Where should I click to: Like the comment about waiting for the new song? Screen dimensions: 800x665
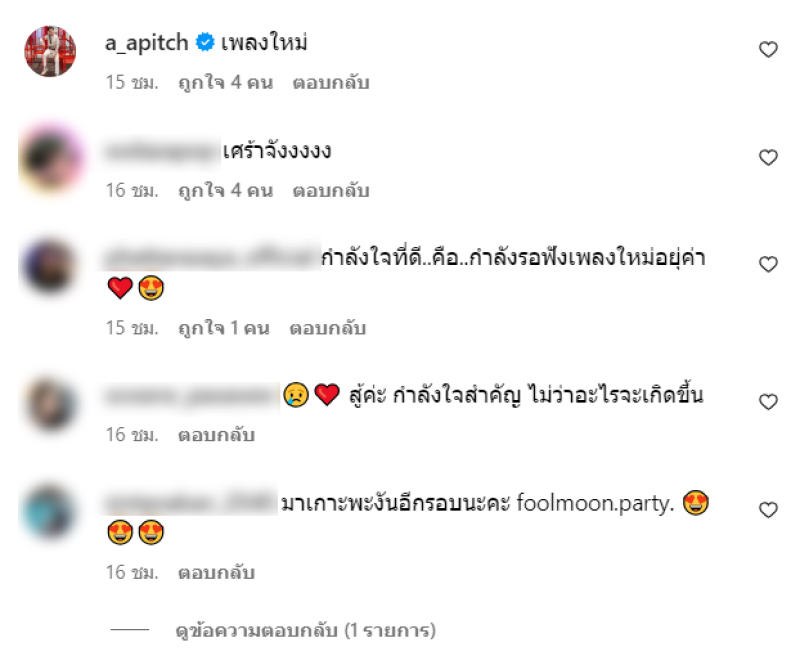click(768, 264)
